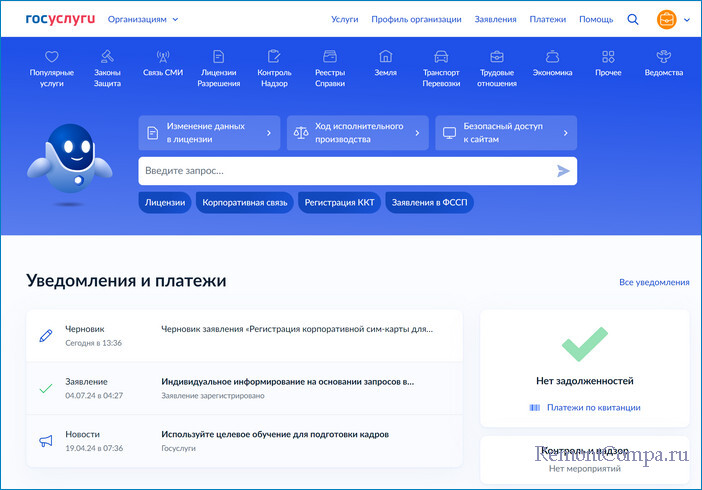Open the Все уведомления link

(x=654, y=283)
